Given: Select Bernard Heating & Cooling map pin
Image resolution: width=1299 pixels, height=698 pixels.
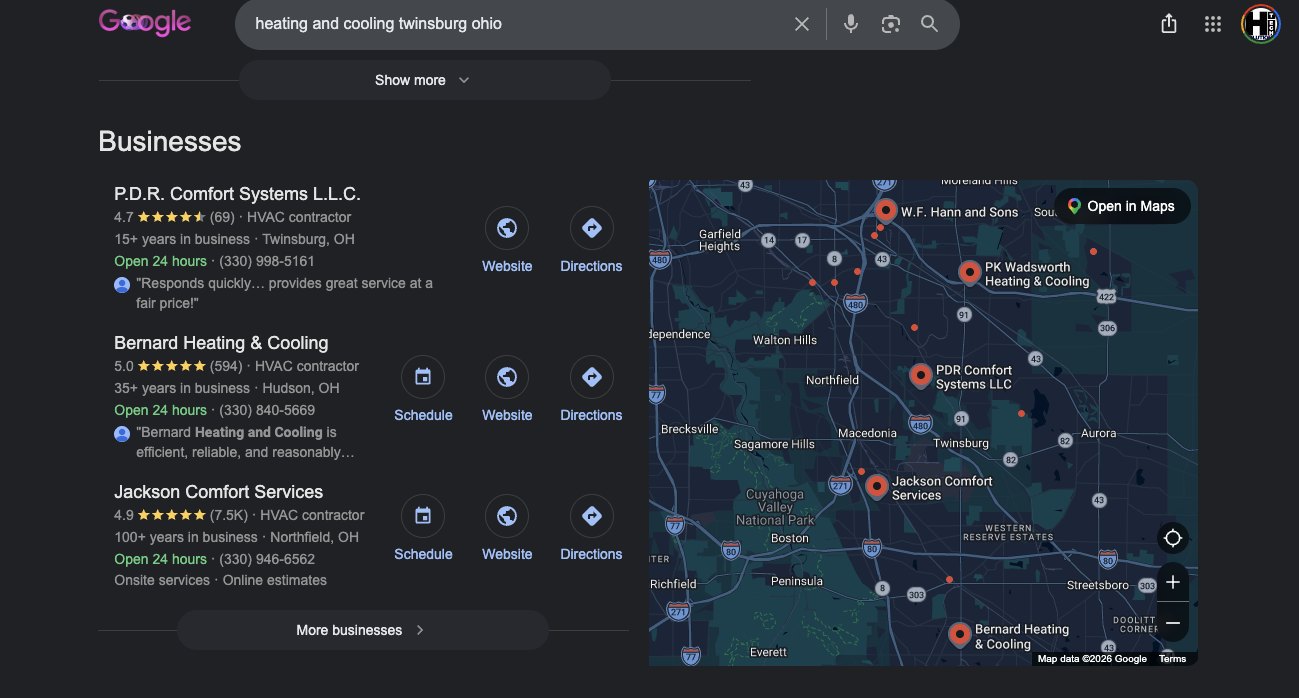Looking at the screenshot, I should [960, 634].
